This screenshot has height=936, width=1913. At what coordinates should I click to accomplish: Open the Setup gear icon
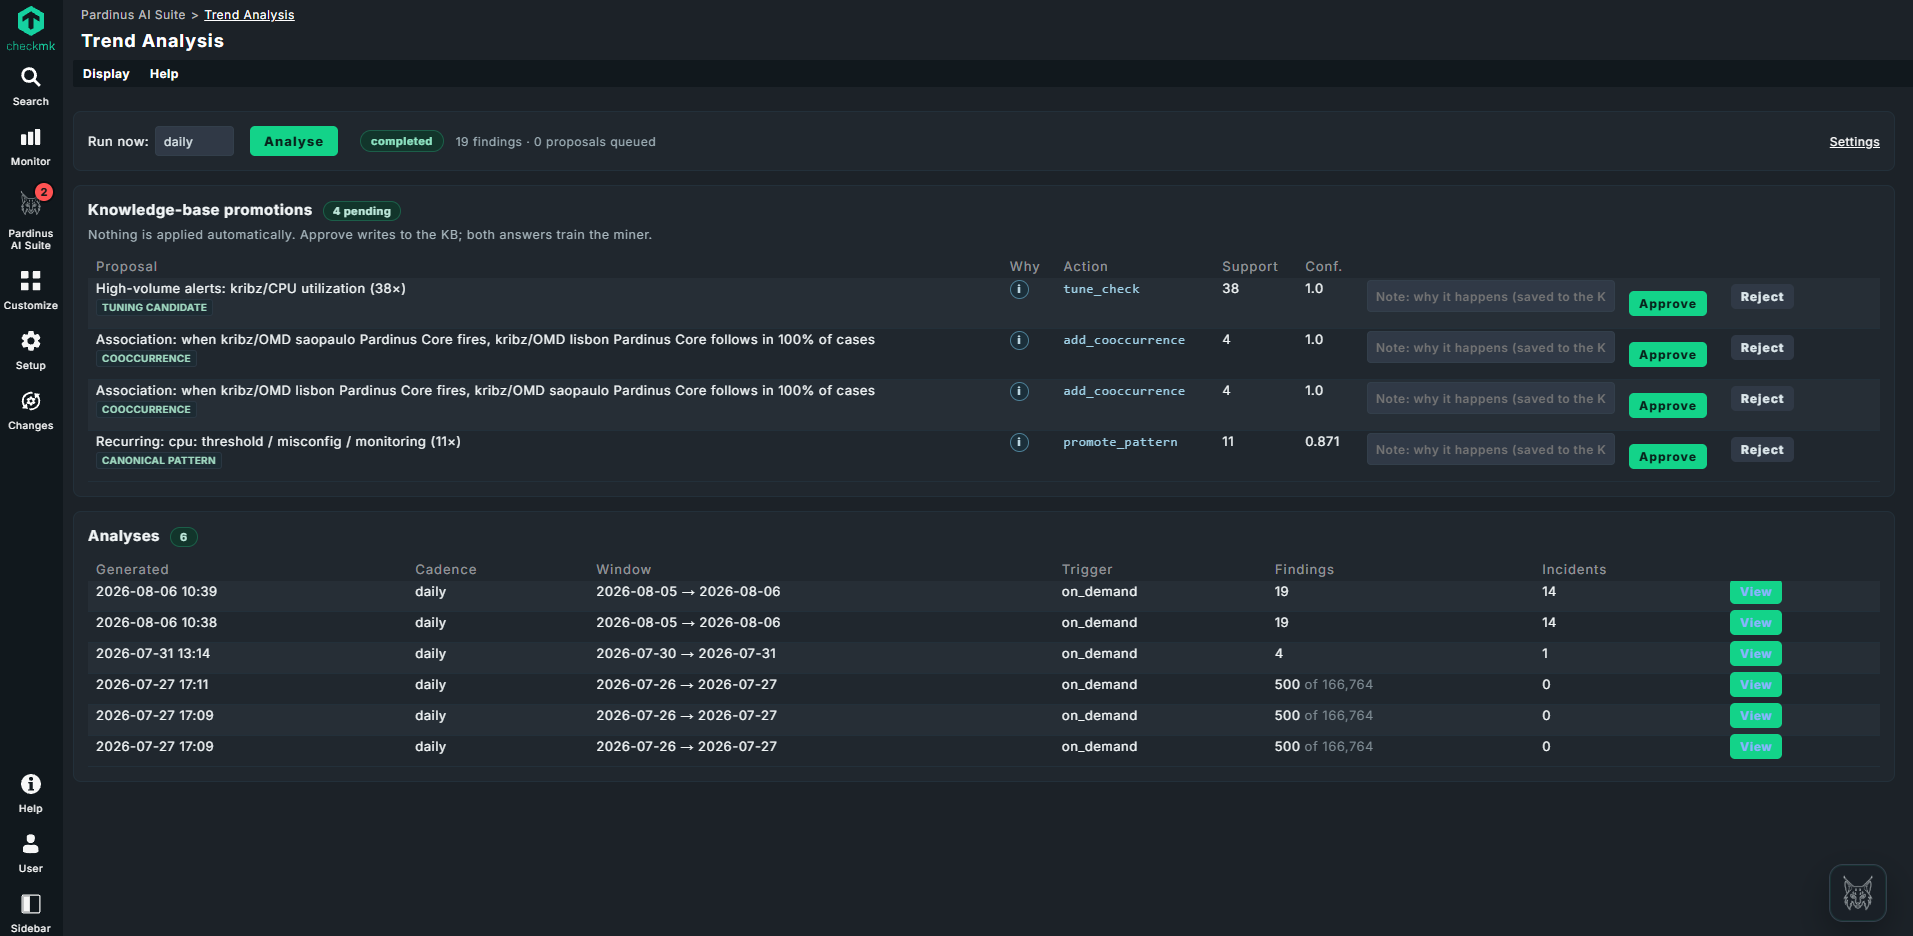(x=31, y=350)
